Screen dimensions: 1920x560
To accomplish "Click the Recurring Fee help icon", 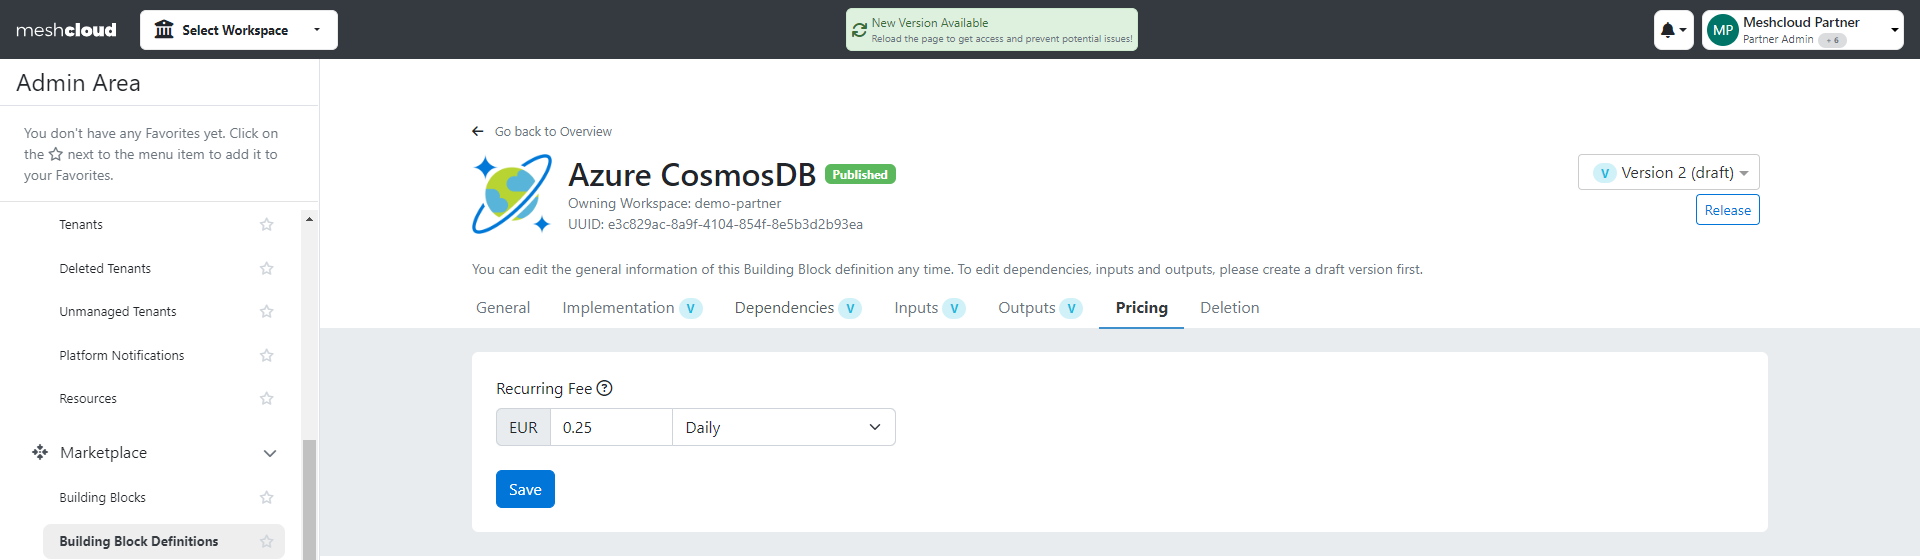I will click(x=604, y=388).
